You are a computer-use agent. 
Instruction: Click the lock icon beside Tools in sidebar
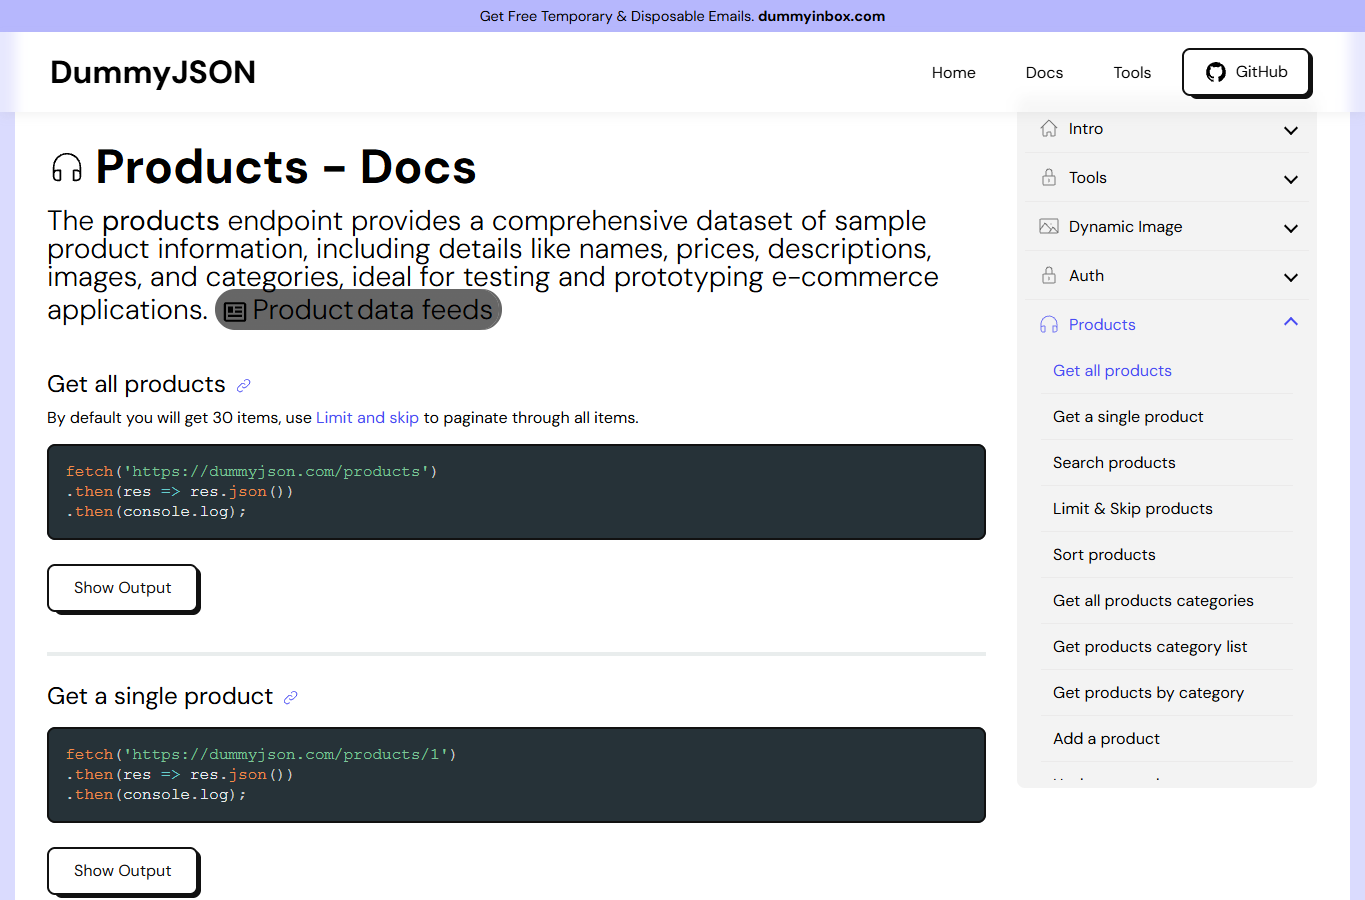coord(1049,177)
